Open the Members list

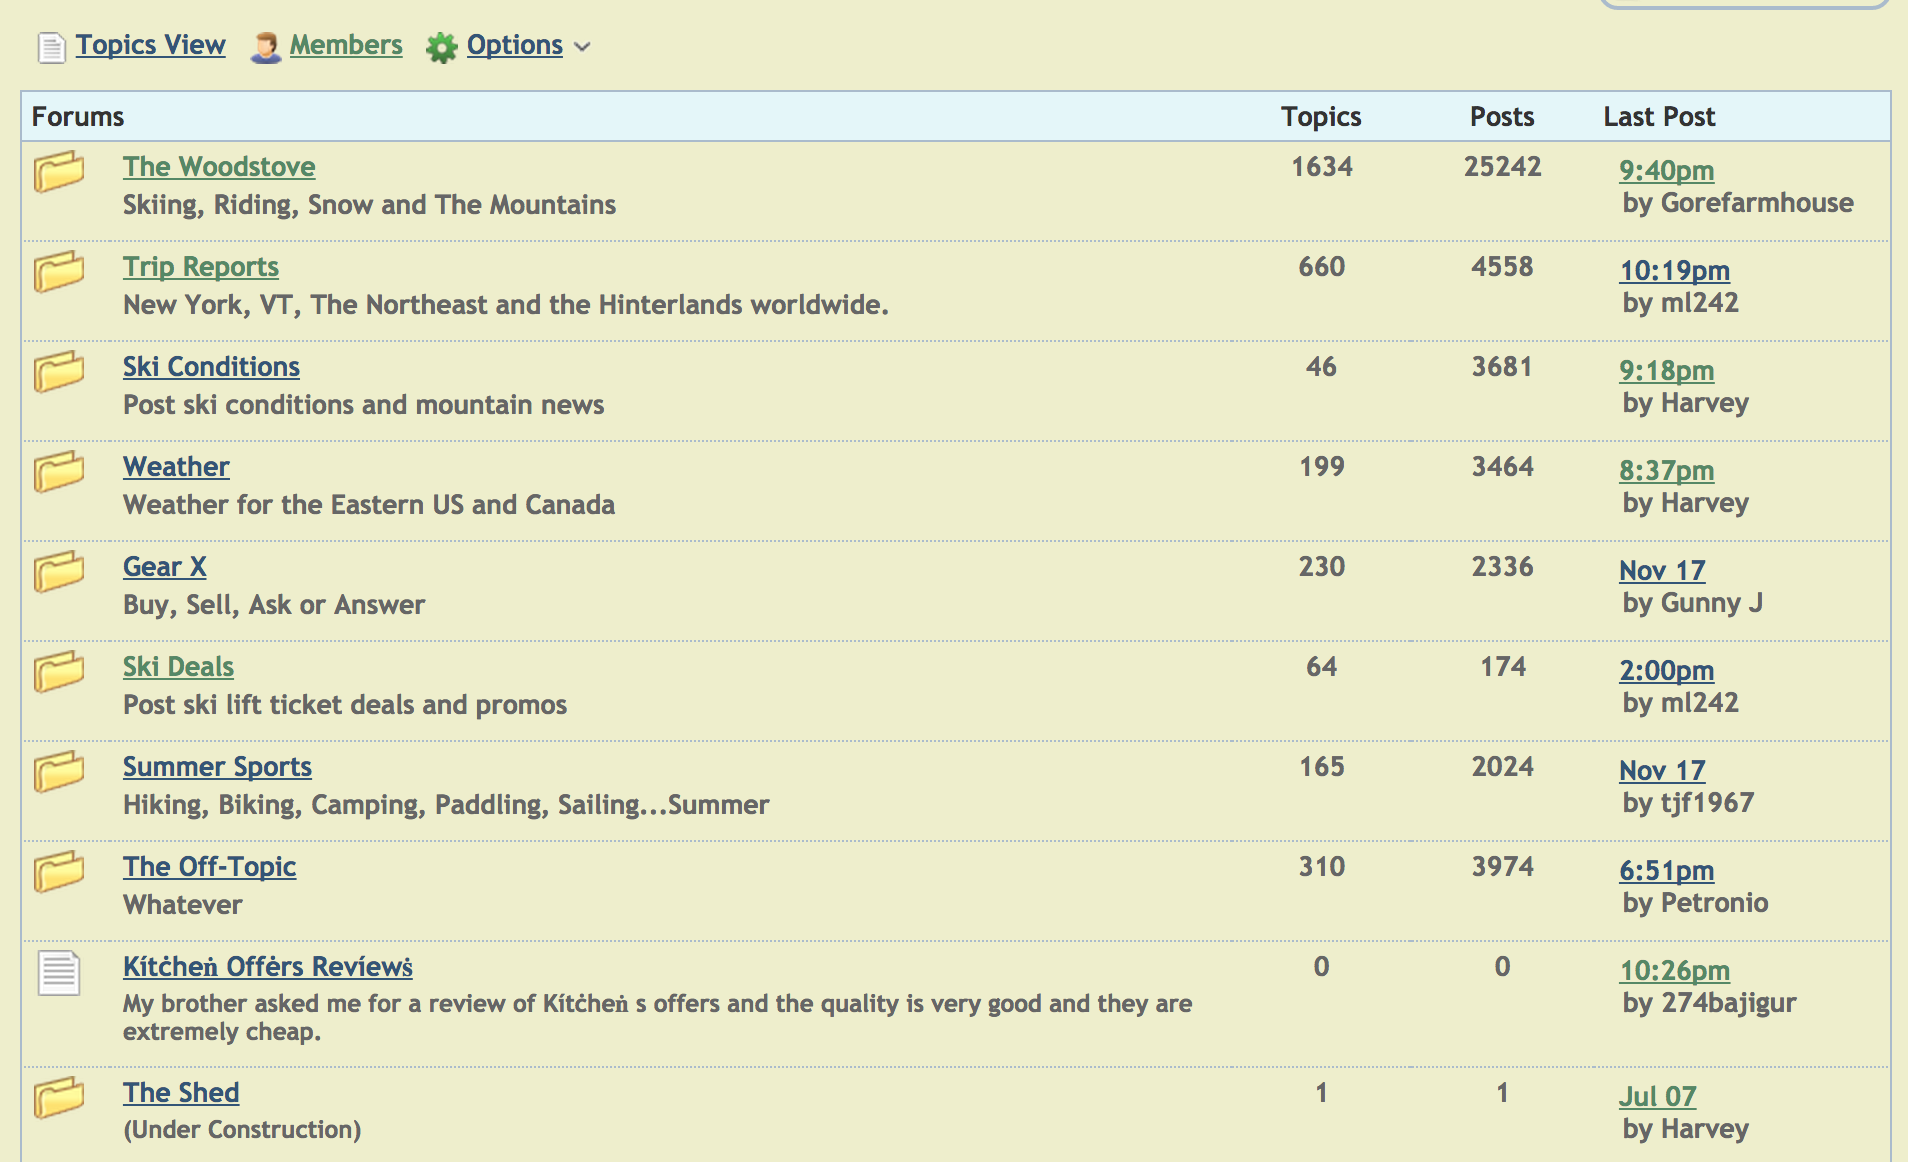pyautogui.click(x=345, y=45)
